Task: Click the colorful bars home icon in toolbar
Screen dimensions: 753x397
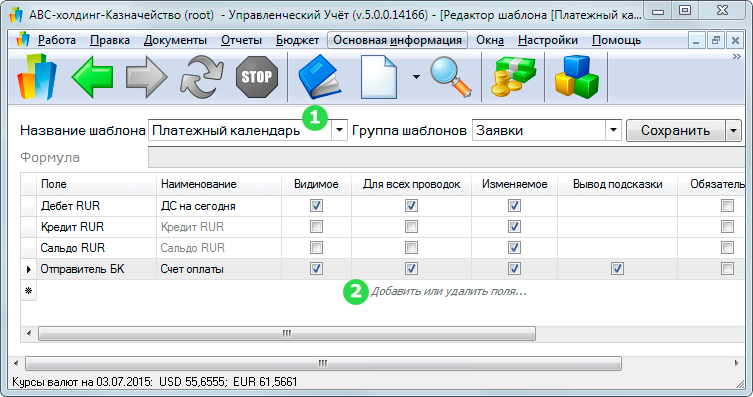Action: pos(36,77)
